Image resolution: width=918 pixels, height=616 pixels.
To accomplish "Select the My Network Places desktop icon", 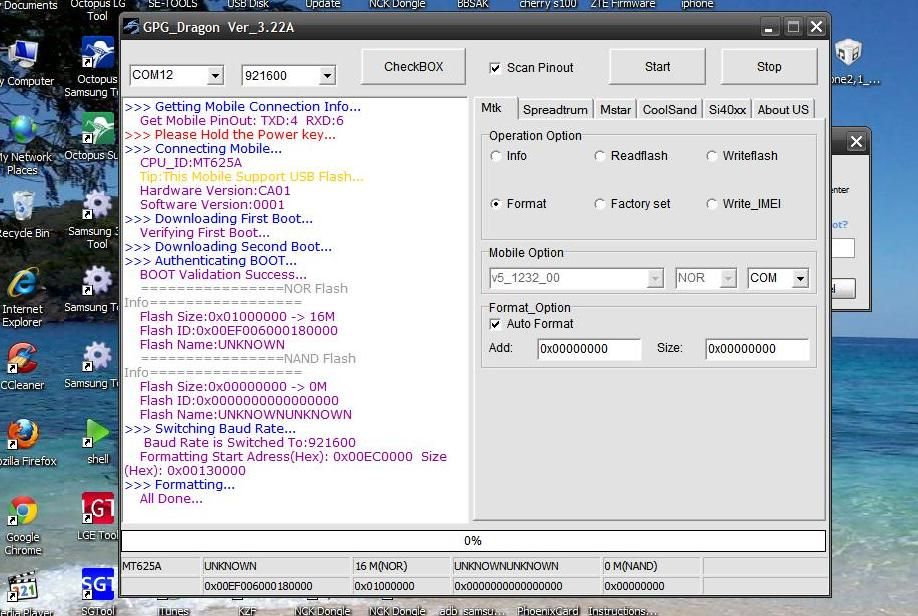I will coord(22,131).
